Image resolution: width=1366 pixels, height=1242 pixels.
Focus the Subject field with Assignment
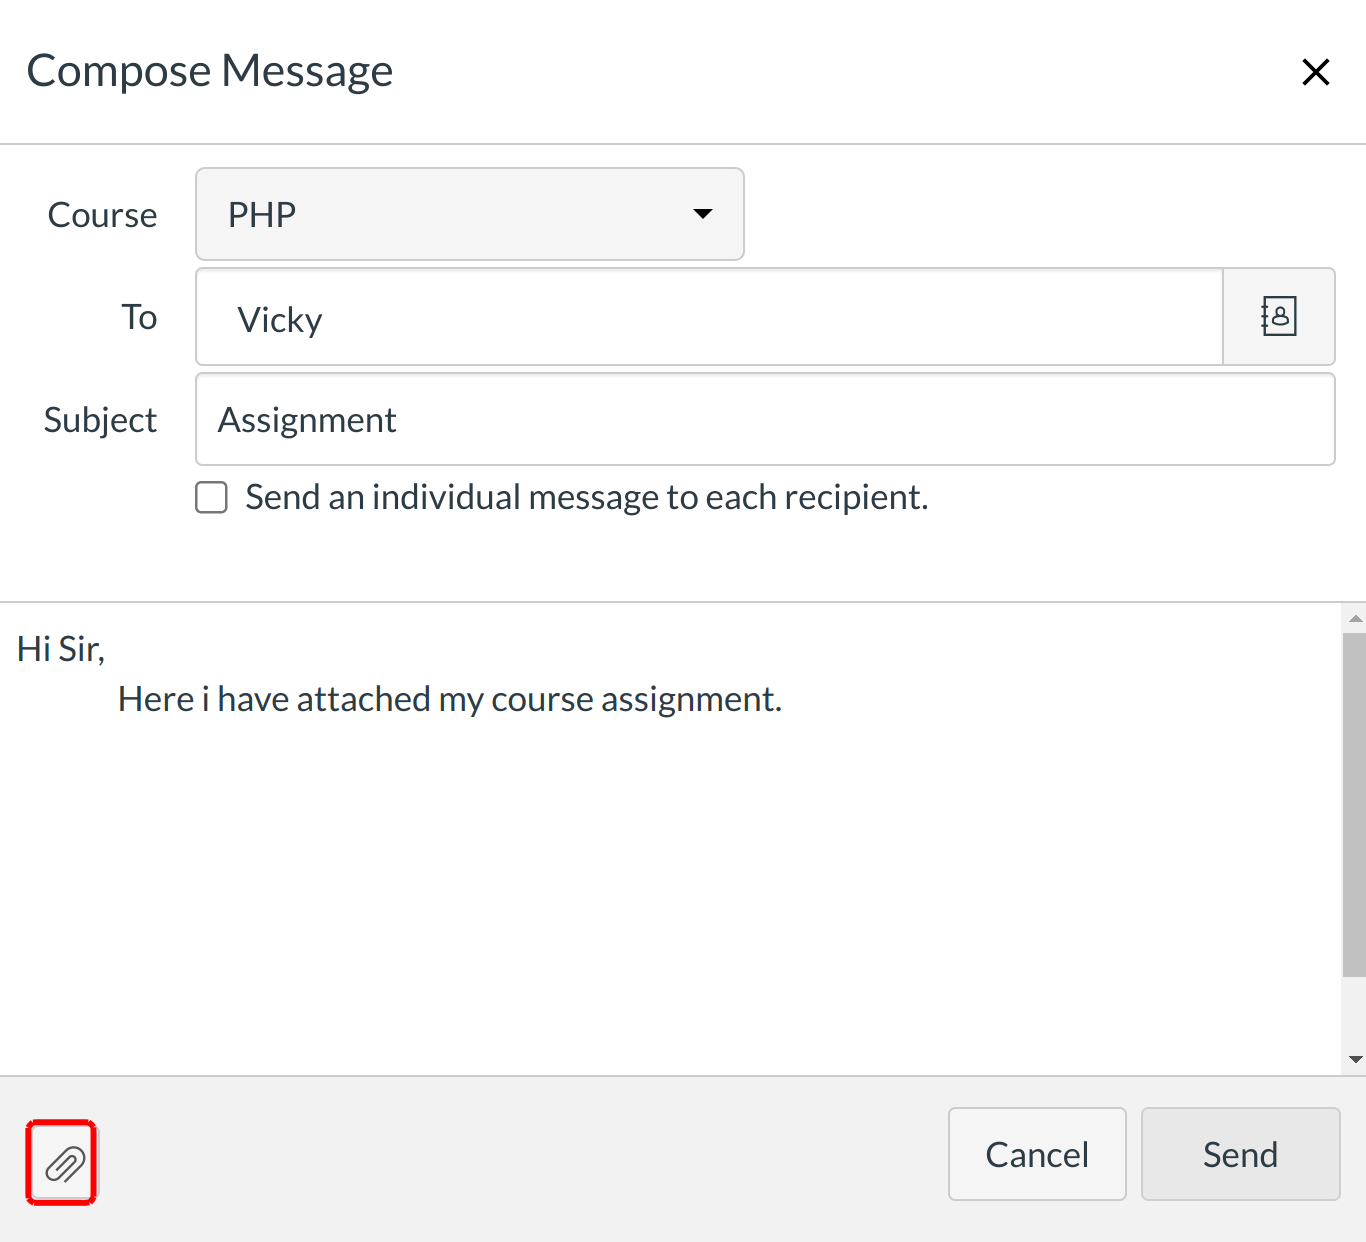(x=764, y=420)
